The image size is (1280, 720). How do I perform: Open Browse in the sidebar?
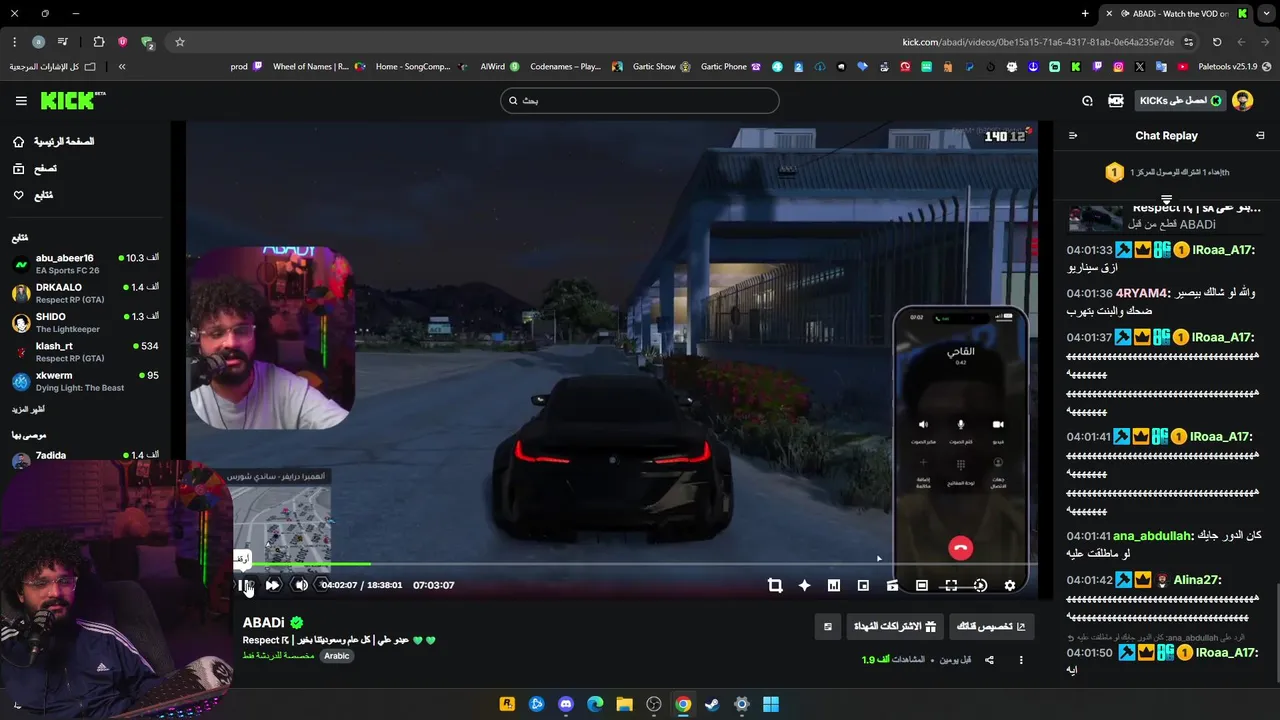click(35, 169)
